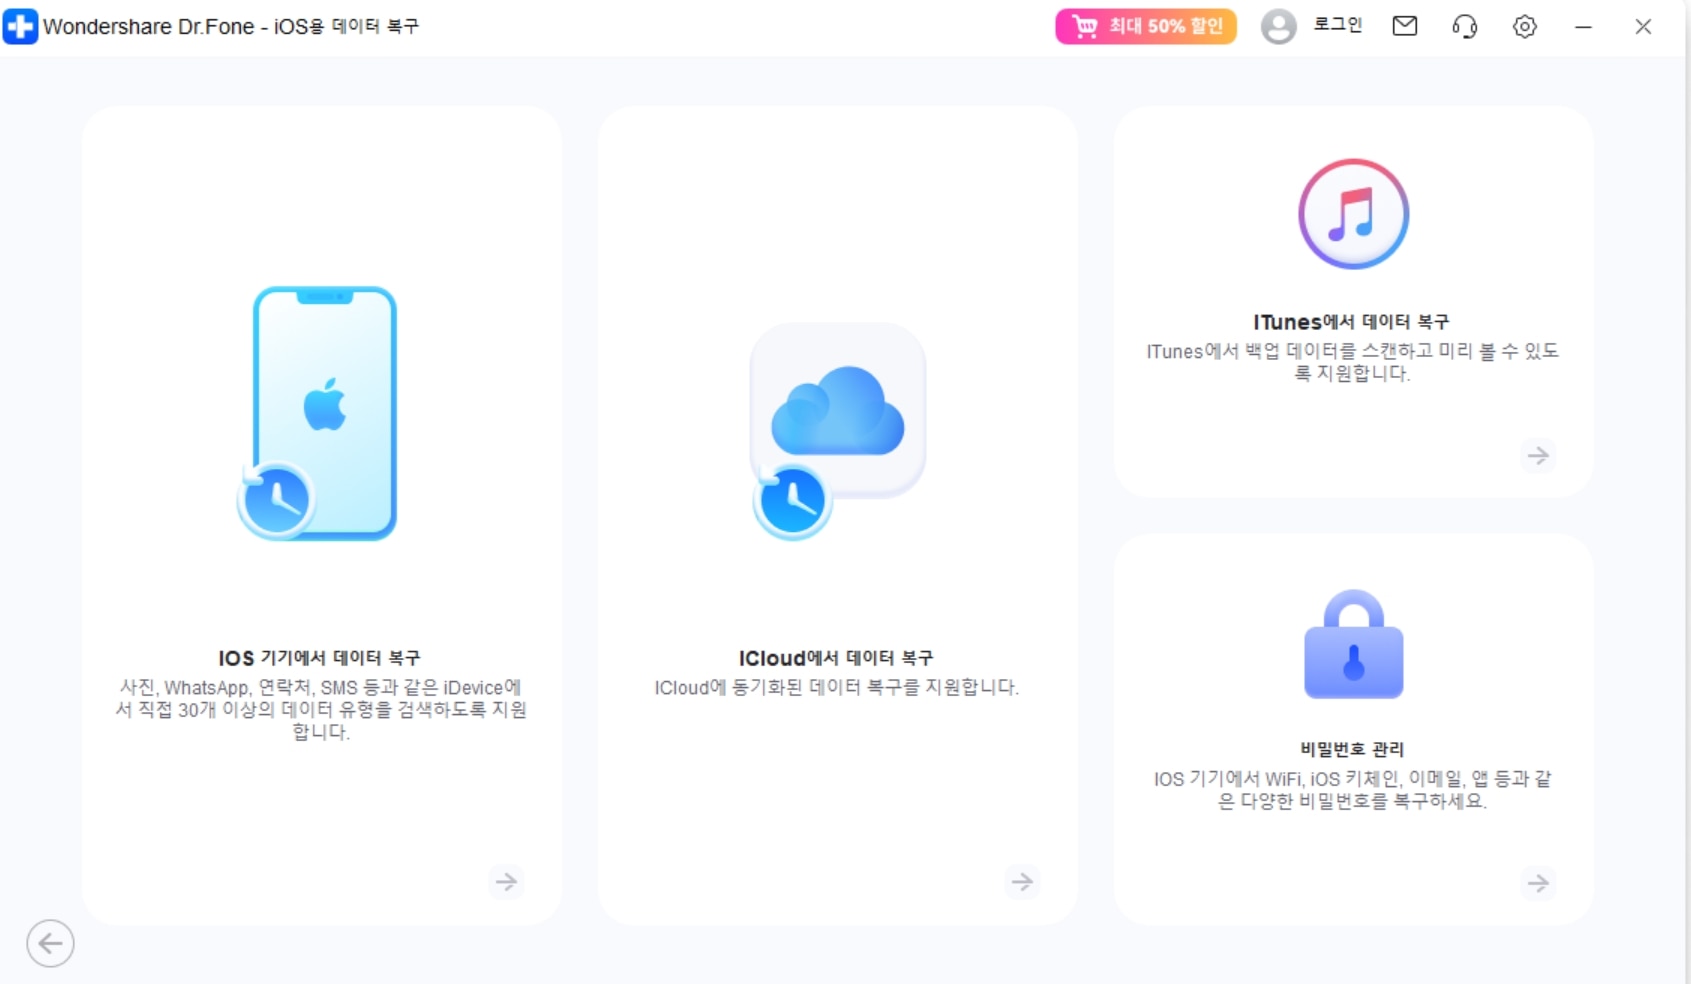Screen dimensions: 1691x984
Task: Click the Wondershare Dr.Fone logo icon
Action: [20, 26]
